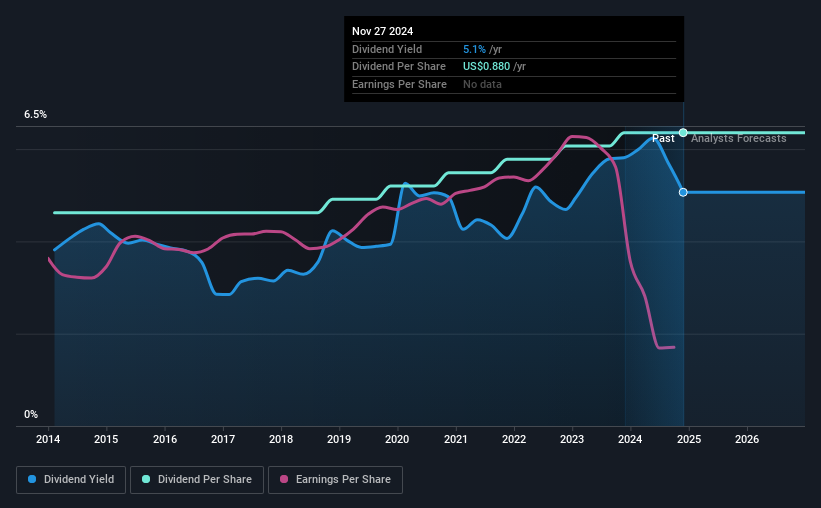821x508 pixels.
Task: Click the 2019 x-axis label
Action: (339, 439)
